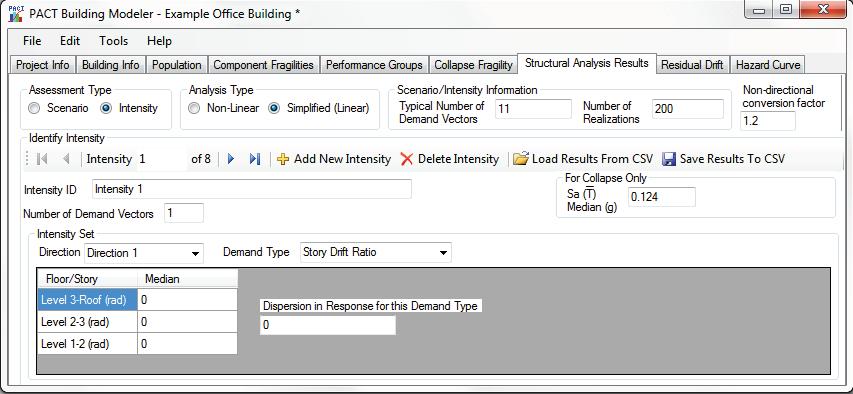Click the Dispersion in Response value field
This screenshot has height=394, width=853.
pos(327,325)
